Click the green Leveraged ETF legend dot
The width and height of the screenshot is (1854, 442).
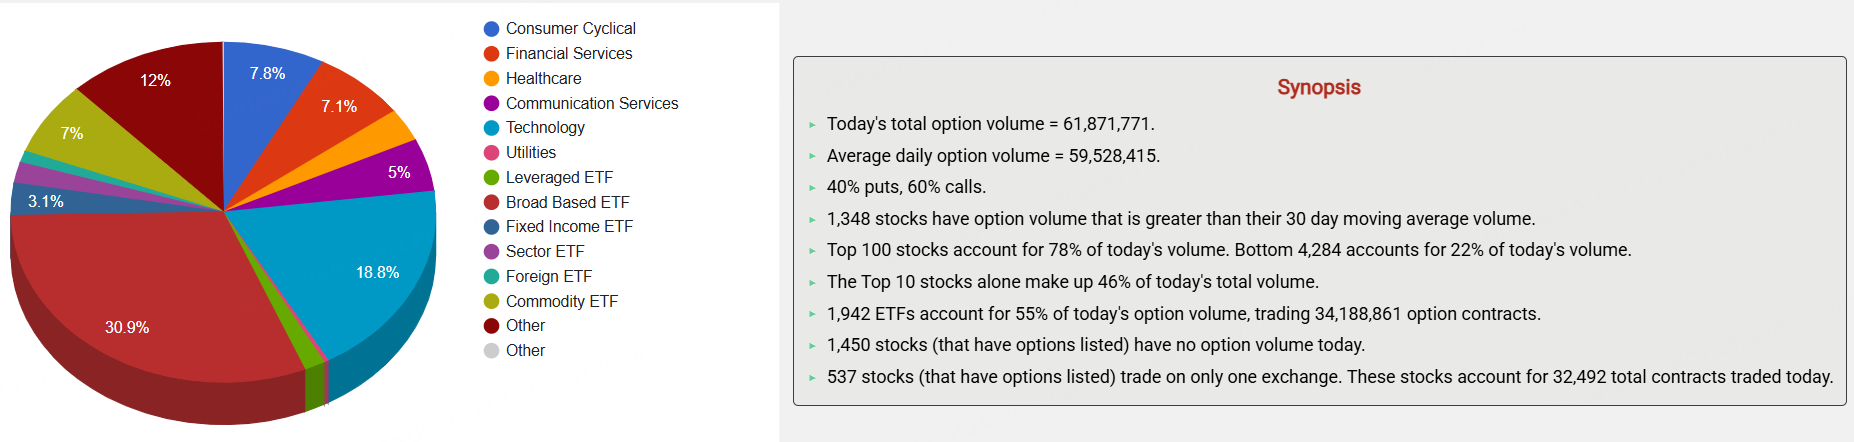[491, 178]
